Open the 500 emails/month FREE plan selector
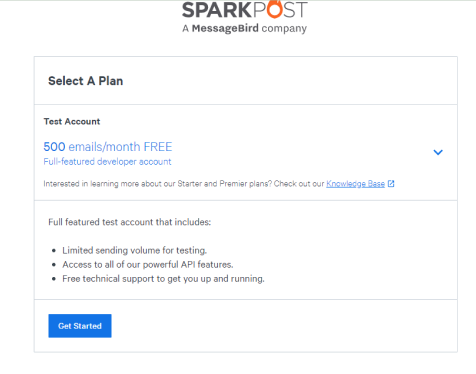Screen dimensions: 476x374 tap(243, 152)
